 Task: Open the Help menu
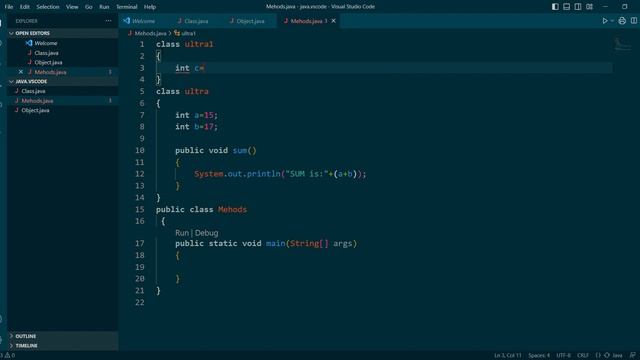(150, 7)
